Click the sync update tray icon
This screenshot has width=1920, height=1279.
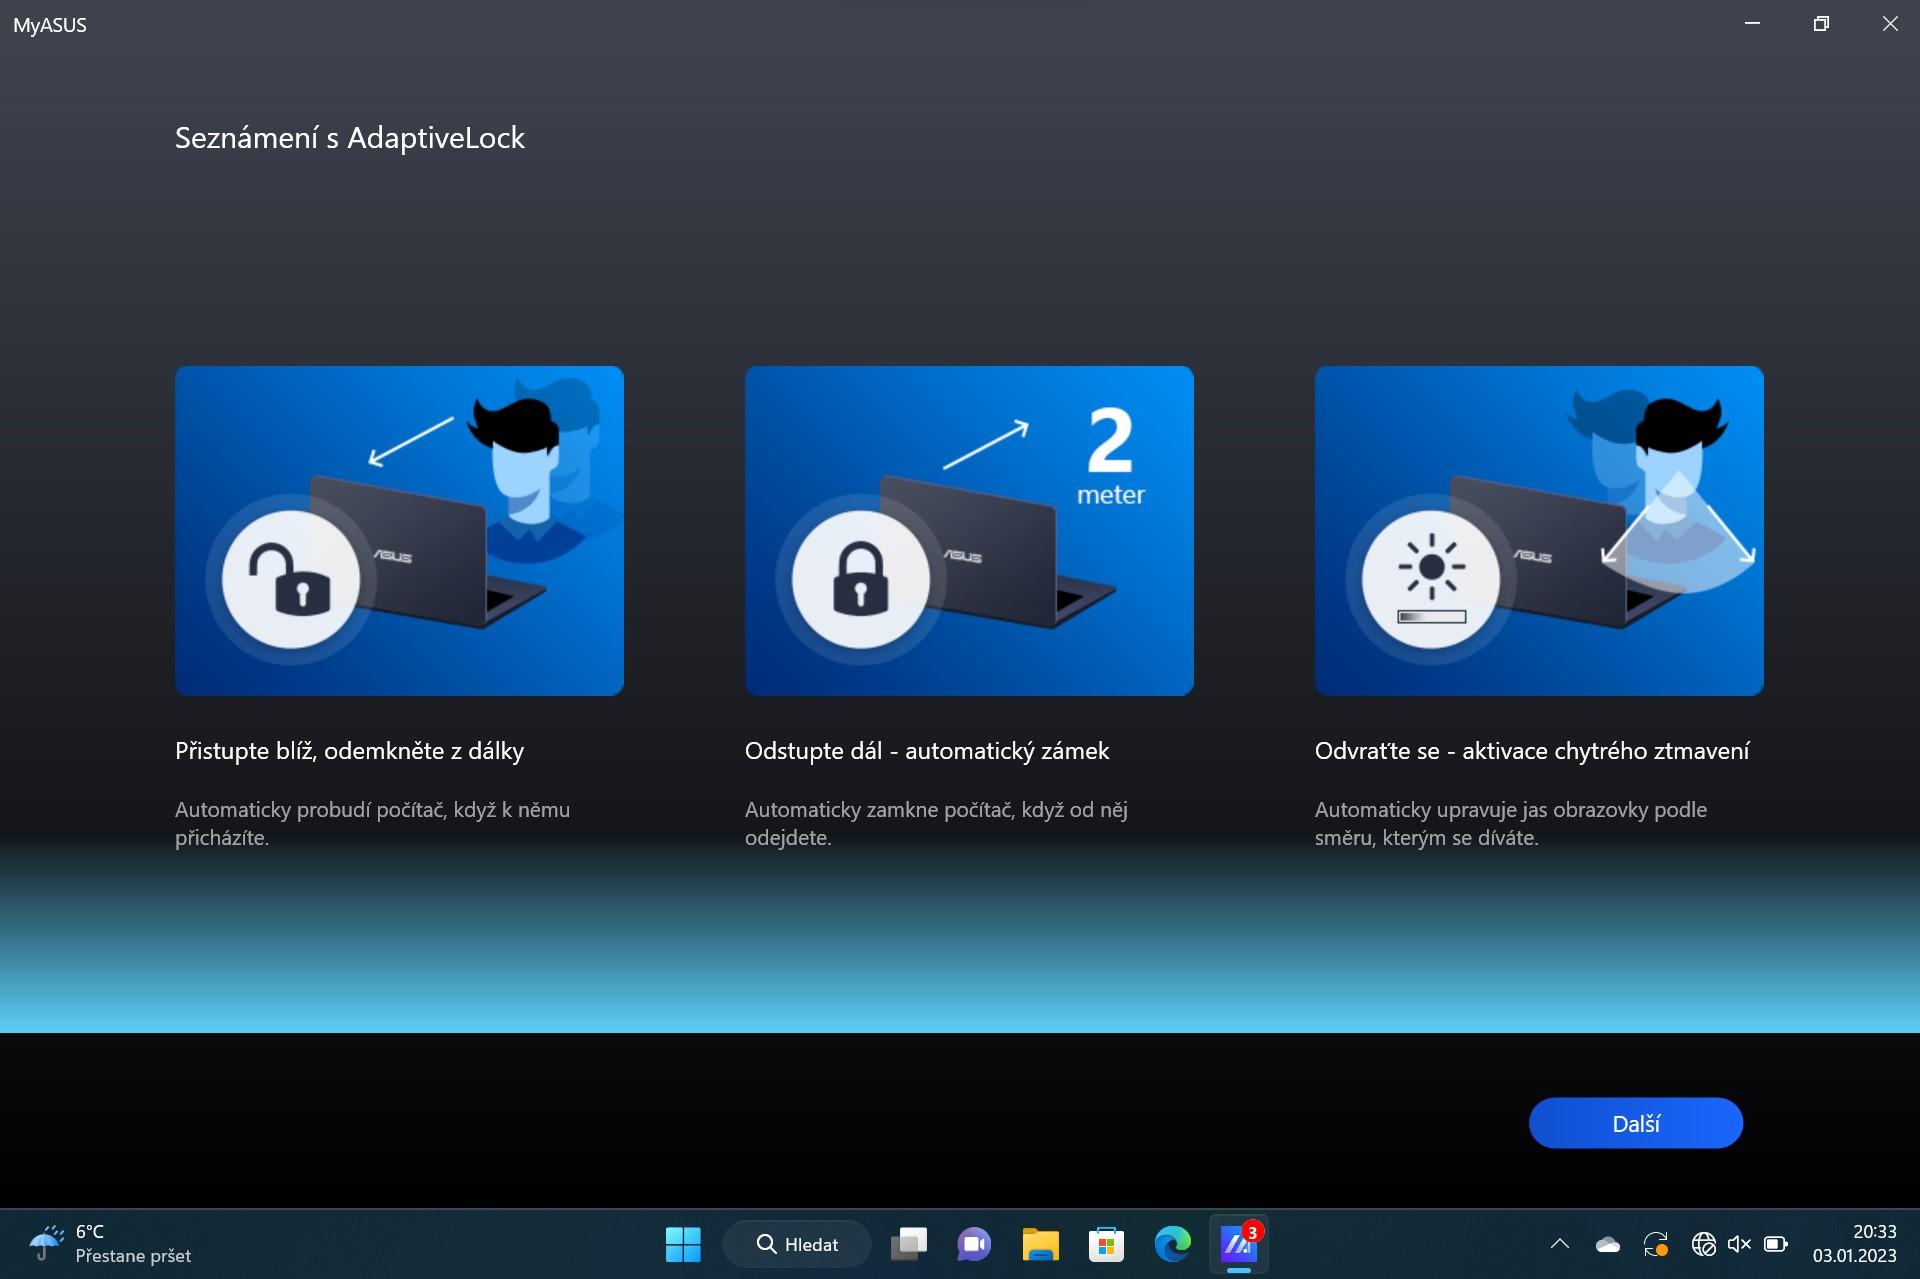[1656, 1244]
